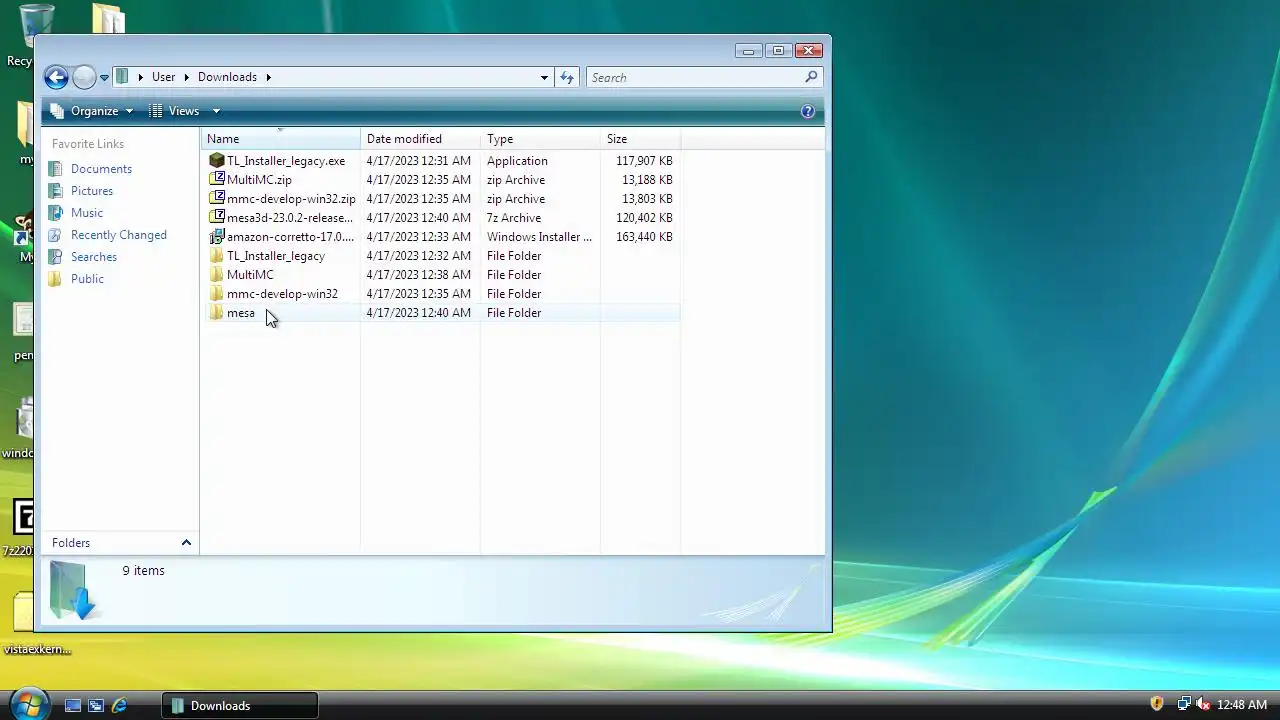Expand the Views dropdown arrow
Image resolution: width=1280 pixels, height=720 pixels.
[215, 111]
